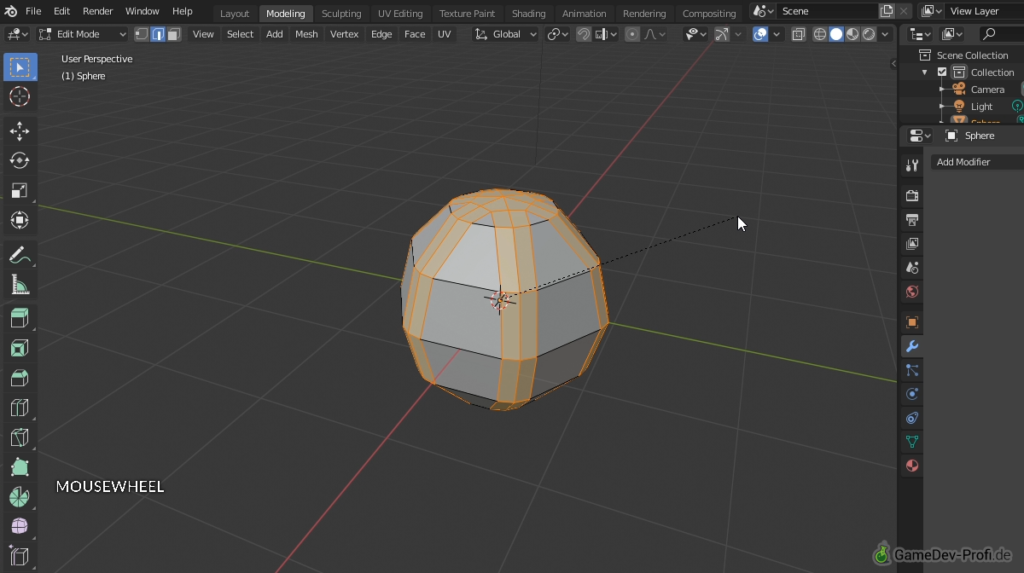The height and width of the screenshot is (573, 1024).
Task: Open the Particles properties tab
Action: pos(912,370)
